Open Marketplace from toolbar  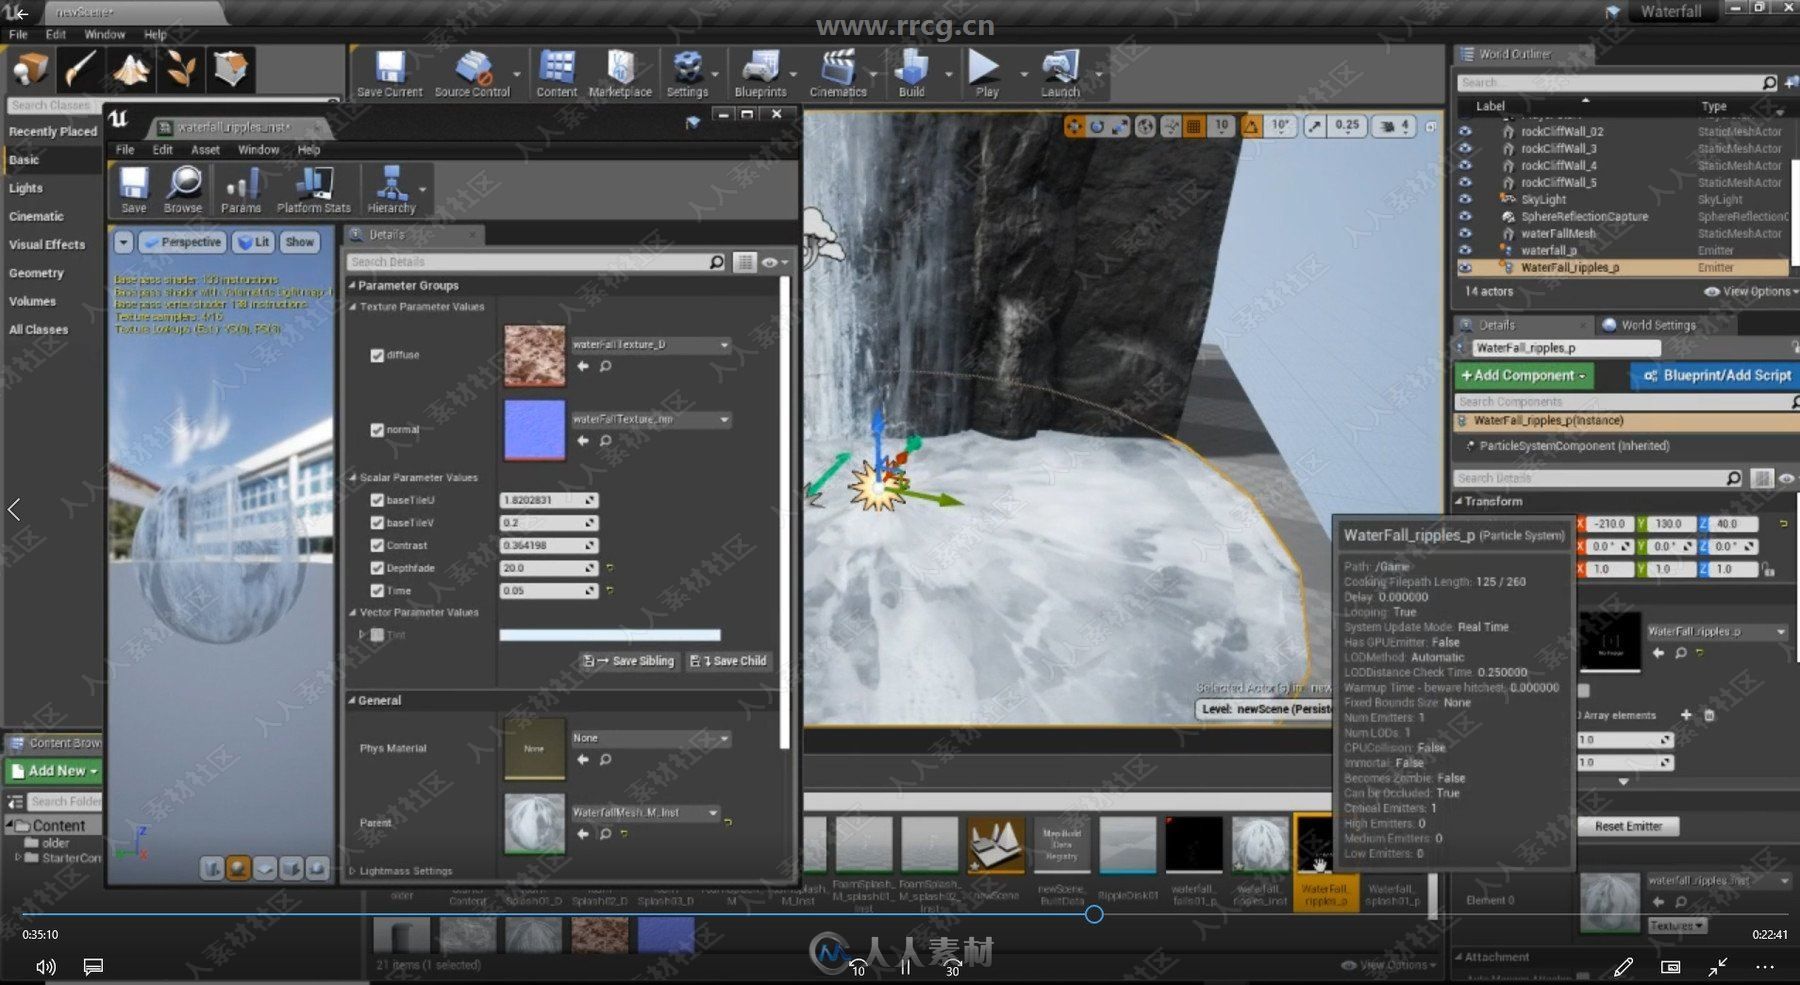(620, 74)
